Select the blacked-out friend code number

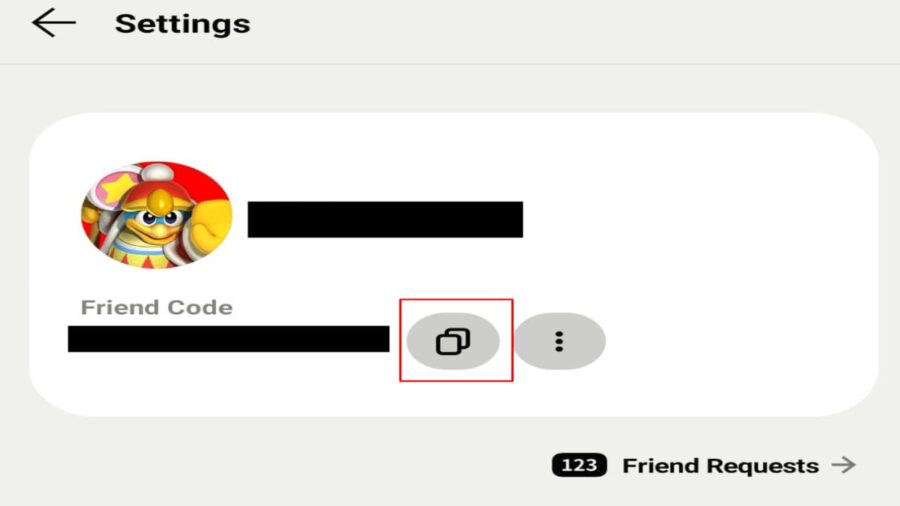228,338
